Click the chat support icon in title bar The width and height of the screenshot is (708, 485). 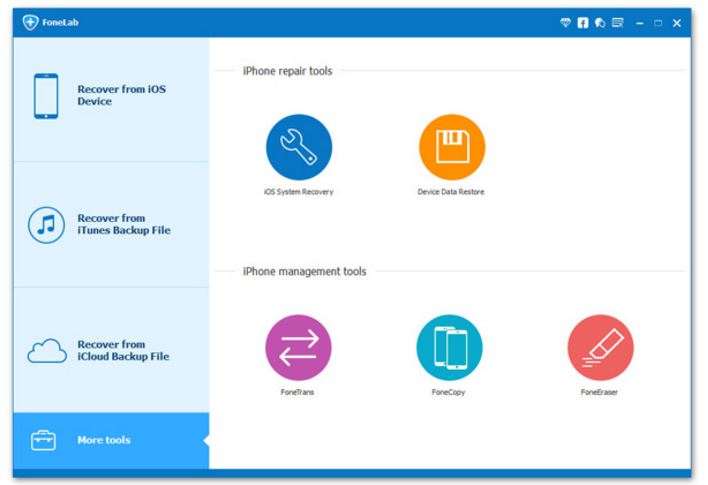[x=600, y=23]
